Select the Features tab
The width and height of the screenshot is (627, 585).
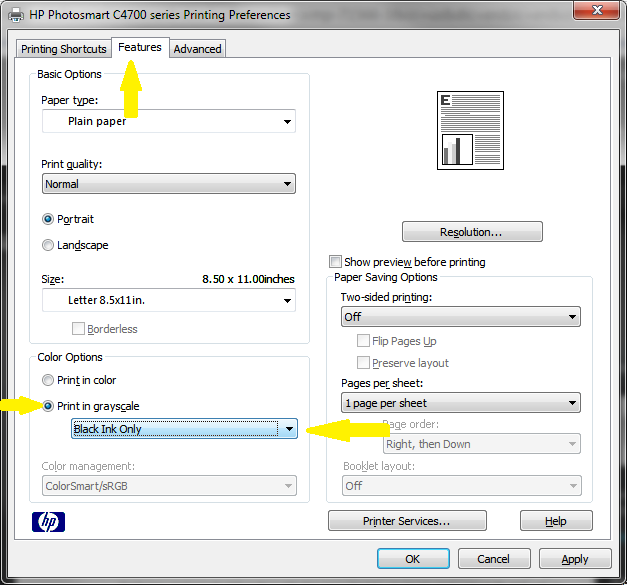pos(140,47)
